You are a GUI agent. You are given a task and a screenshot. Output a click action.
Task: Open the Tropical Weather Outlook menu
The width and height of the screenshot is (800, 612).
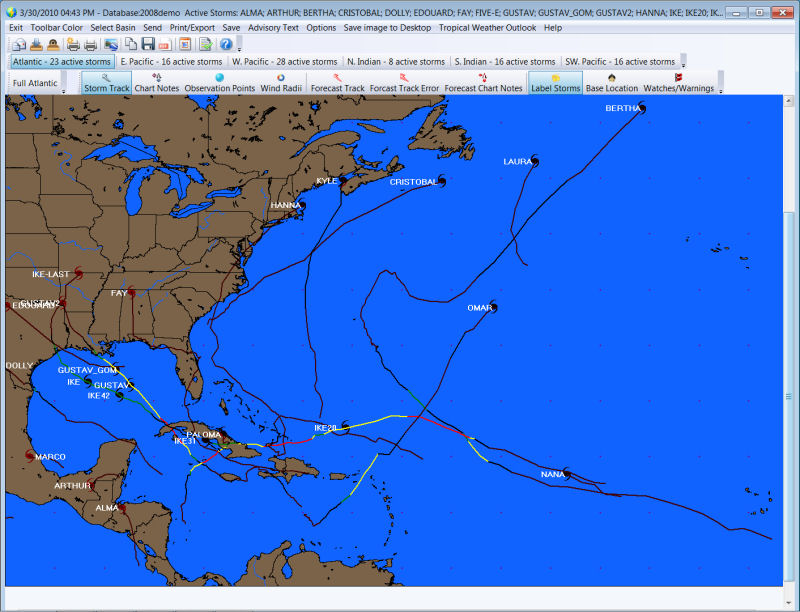pyautogui.click(x=487, y=28)
